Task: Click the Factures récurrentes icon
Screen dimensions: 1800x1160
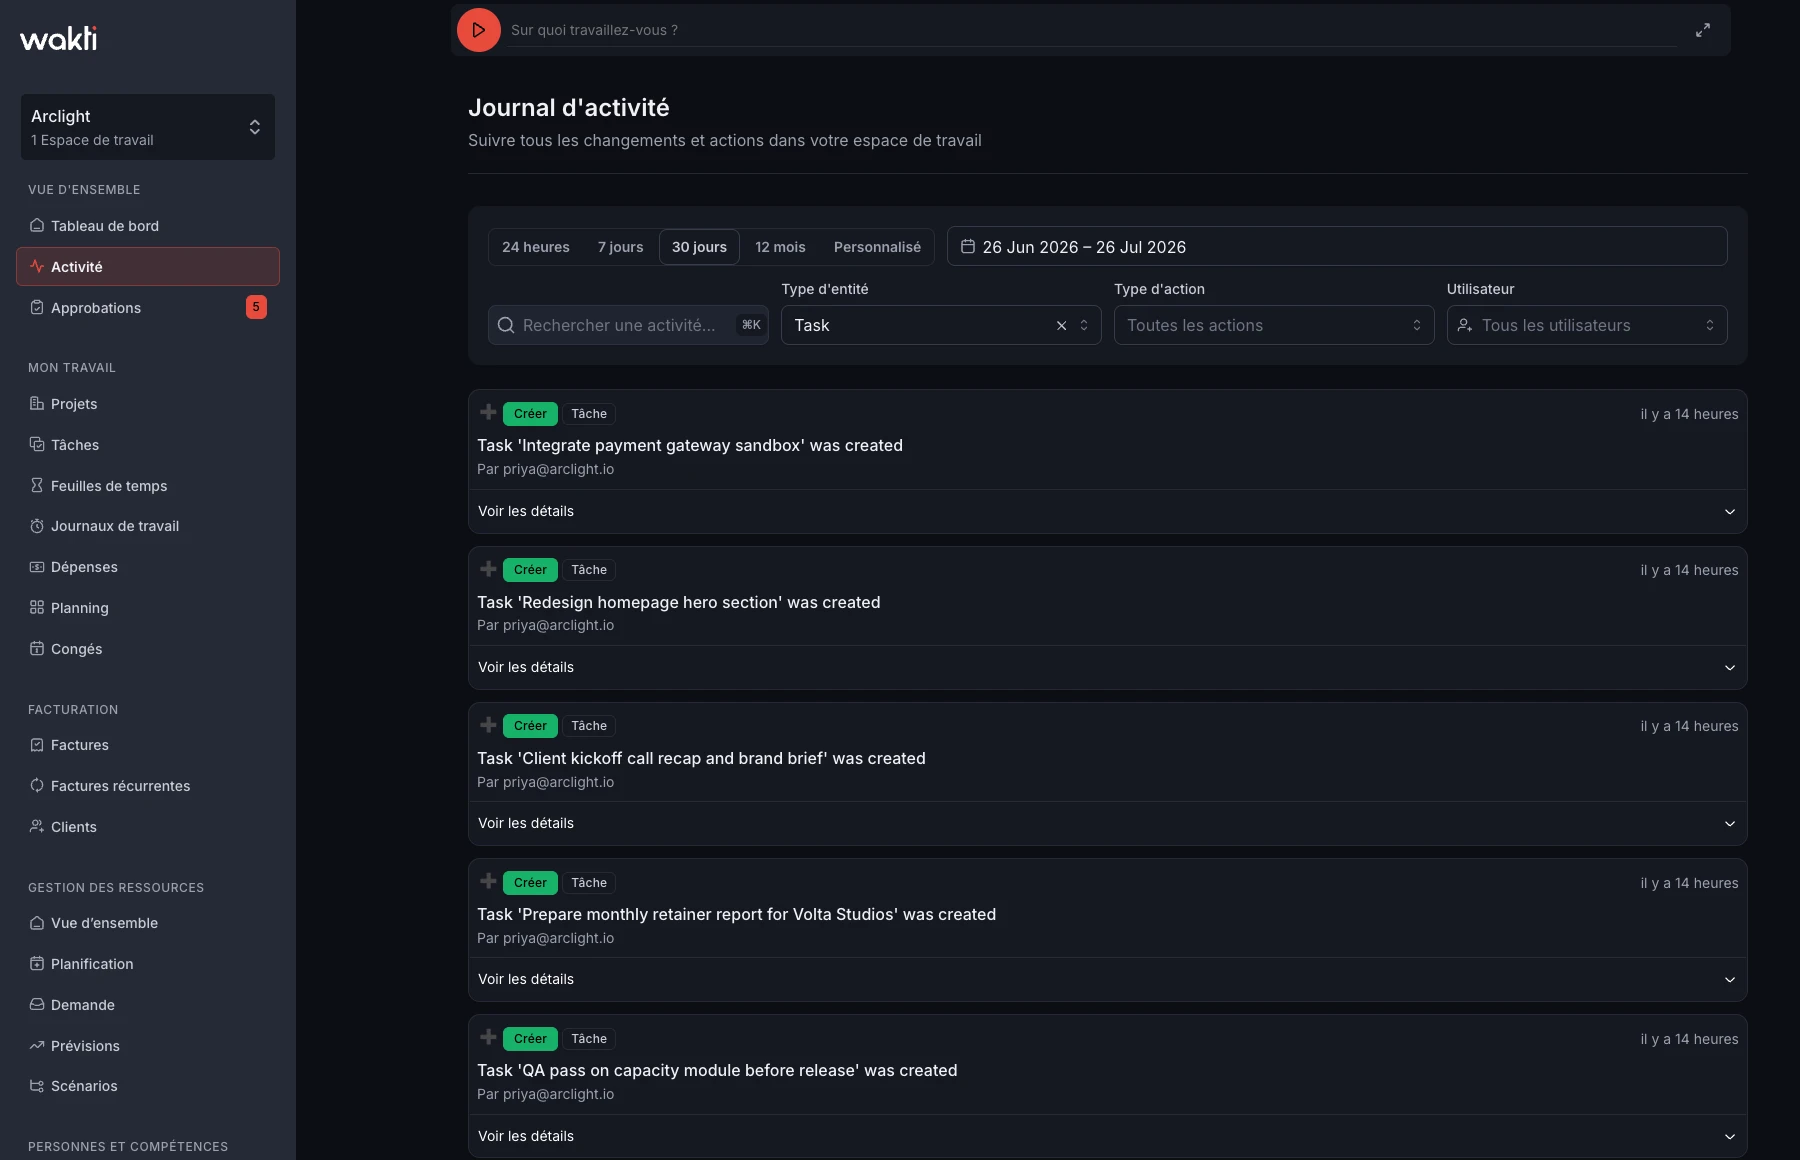Action: 37,786
